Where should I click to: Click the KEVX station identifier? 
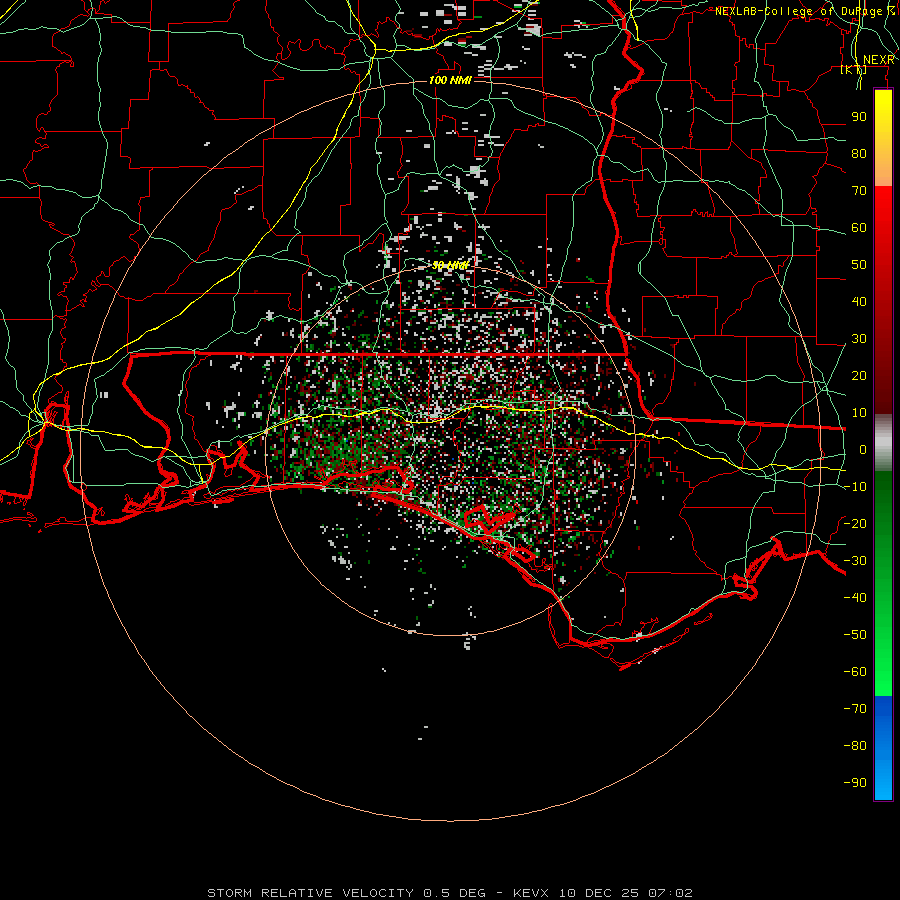click(531, 893)
